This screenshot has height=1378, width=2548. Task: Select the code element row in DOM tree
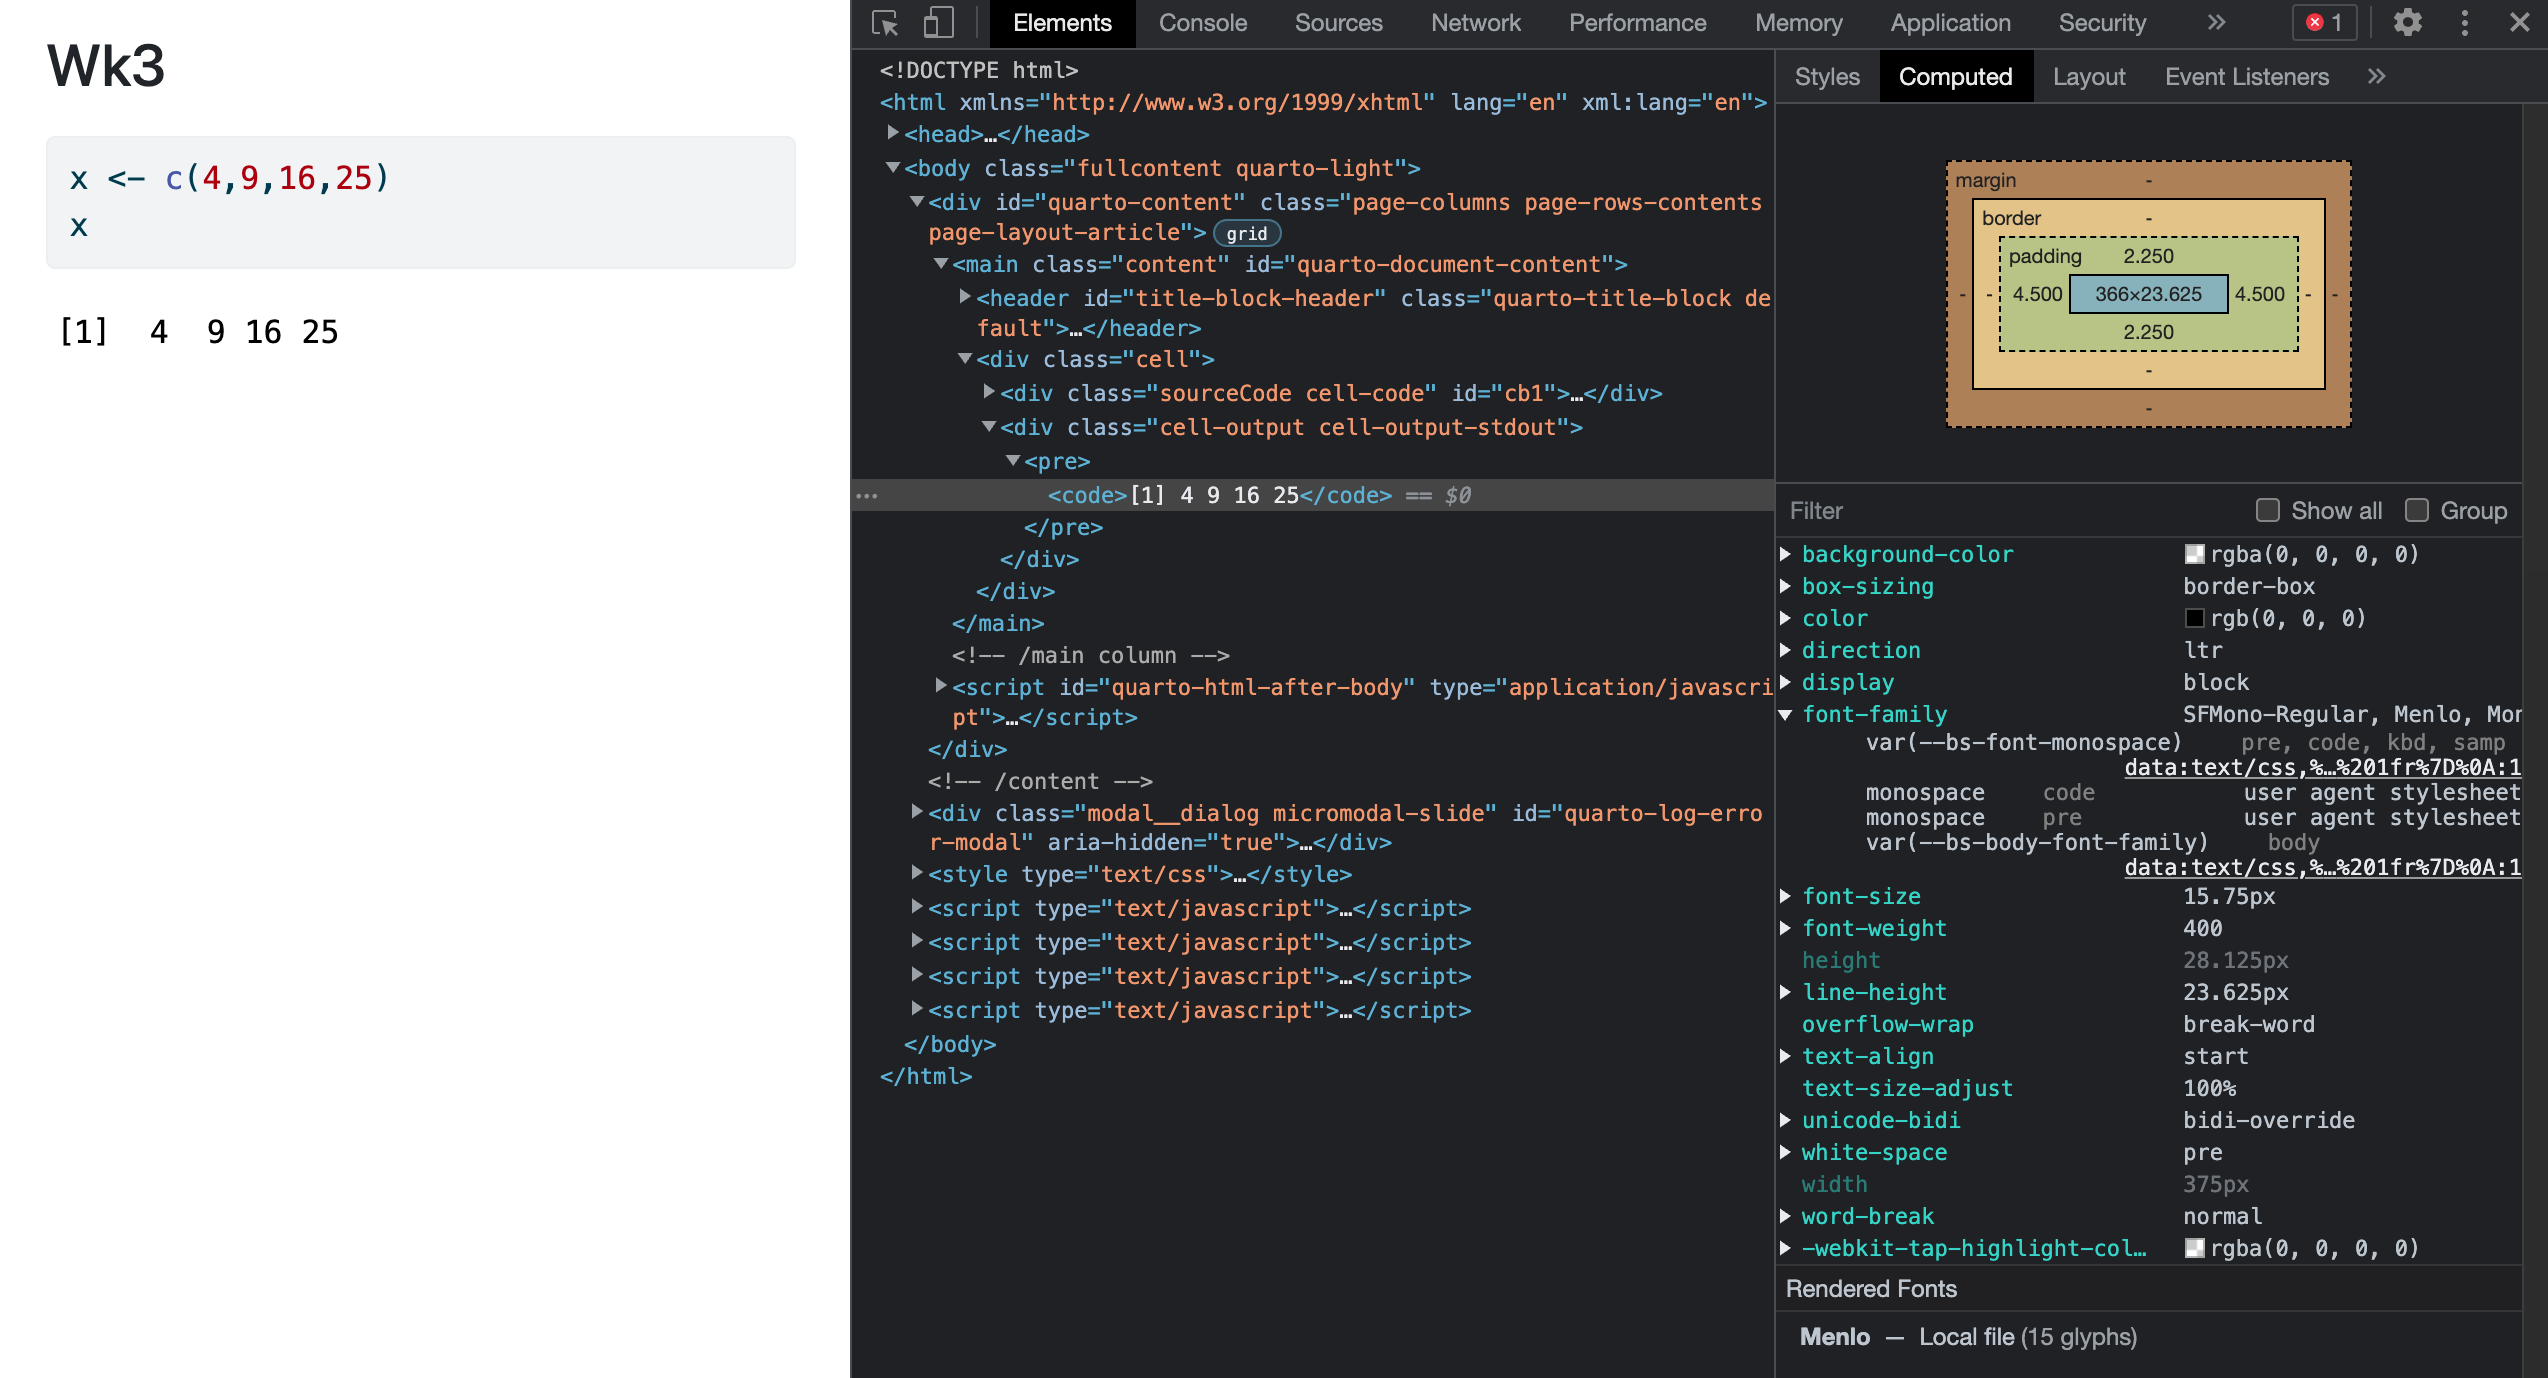1313,496
